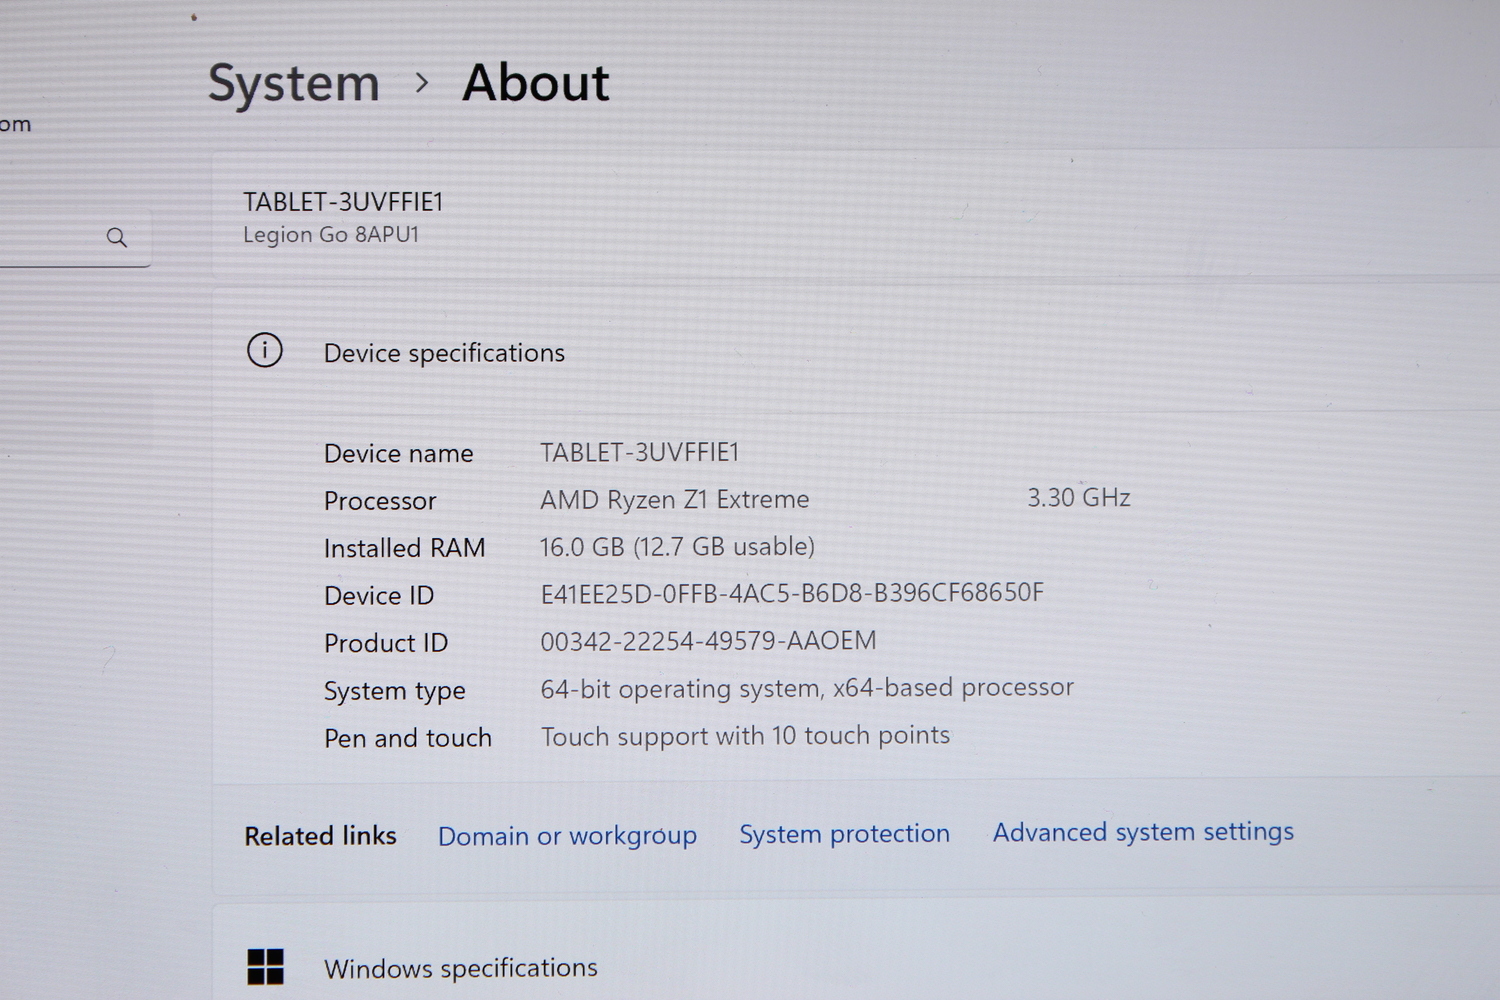Click the Device ID label
Image resolution: width=1500 pixels, height=1000 pixels.
378,595
